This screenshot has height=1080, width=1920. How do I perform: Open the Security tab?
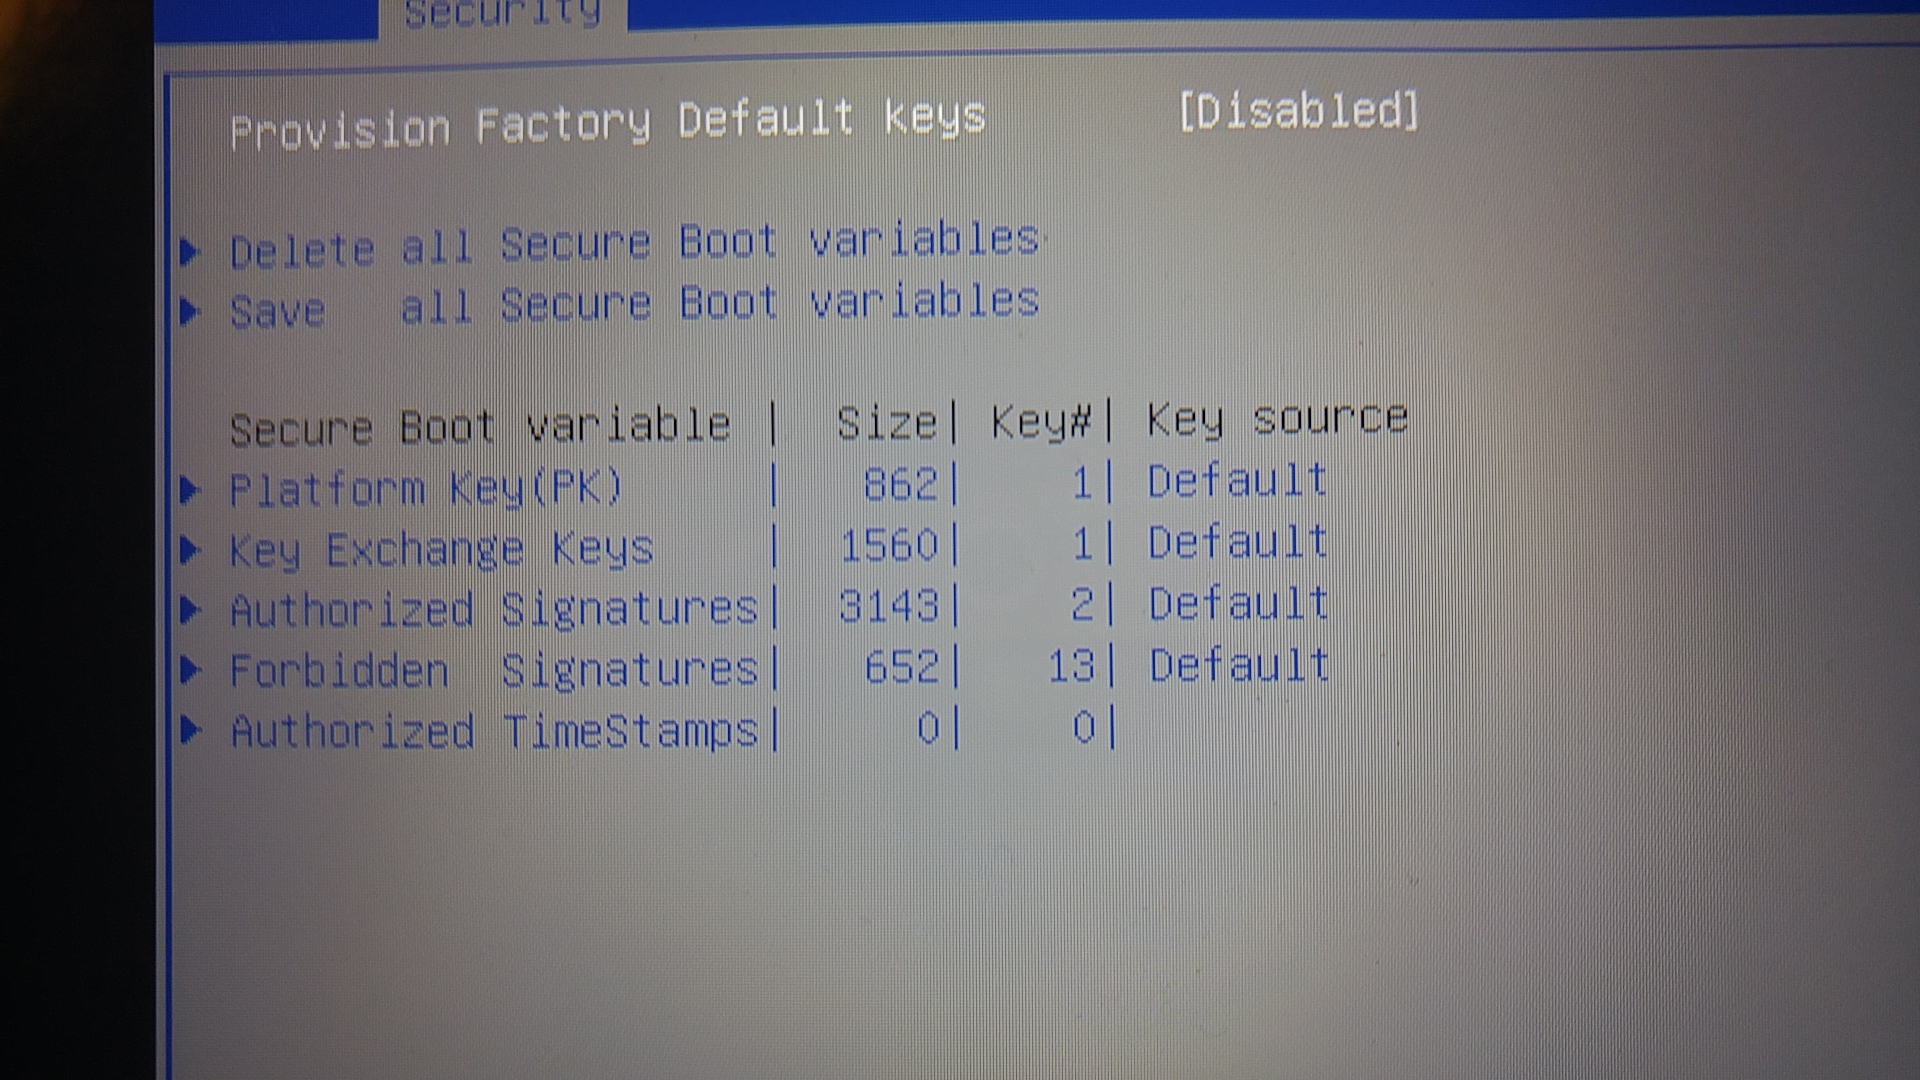coord(502,14)
